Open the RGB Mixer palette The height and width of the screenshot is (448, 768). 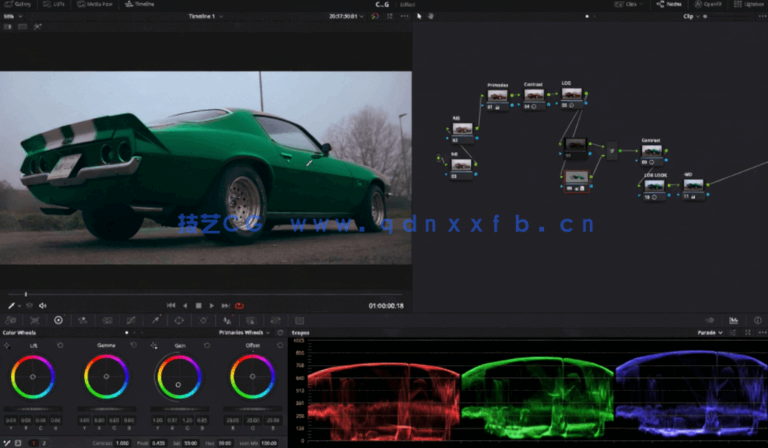point(82,321)
